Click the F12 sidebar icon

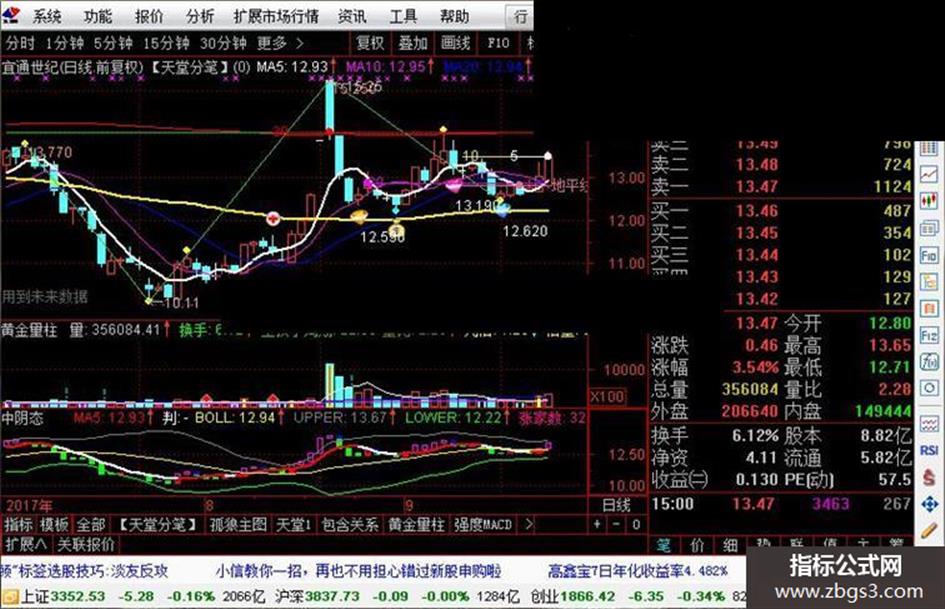[929, 335]
